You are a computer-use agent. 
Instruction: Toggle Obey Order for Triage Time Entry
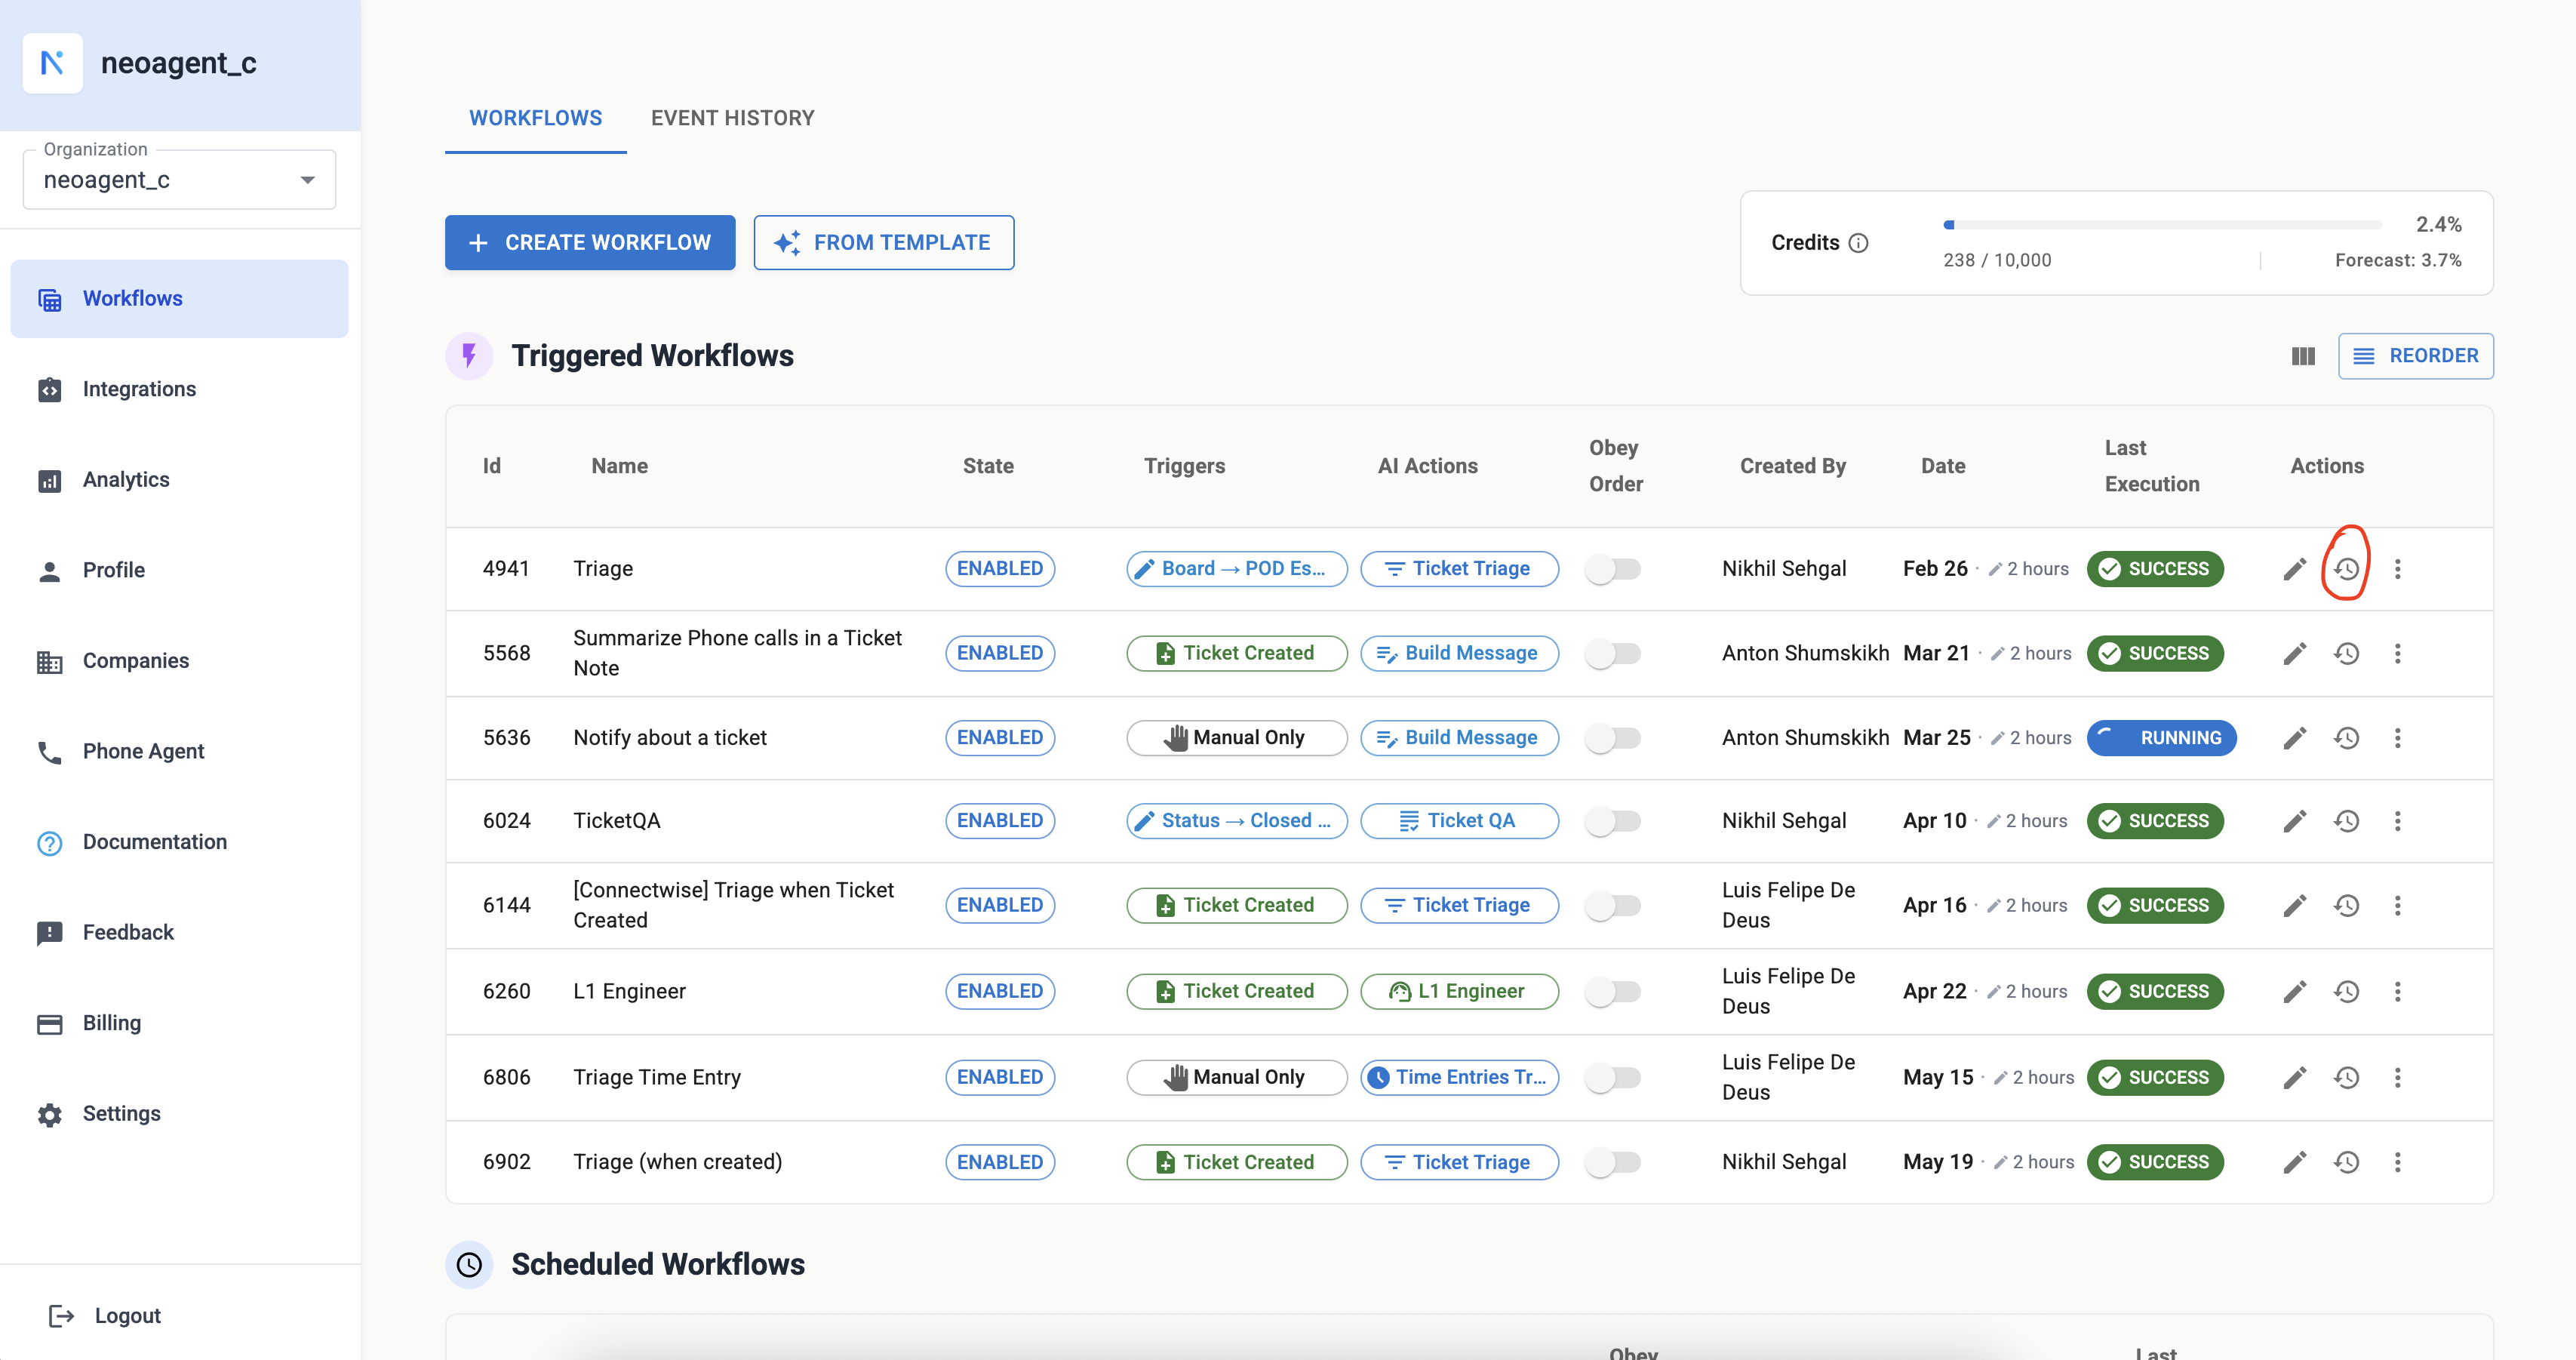pos(1613,1077)
